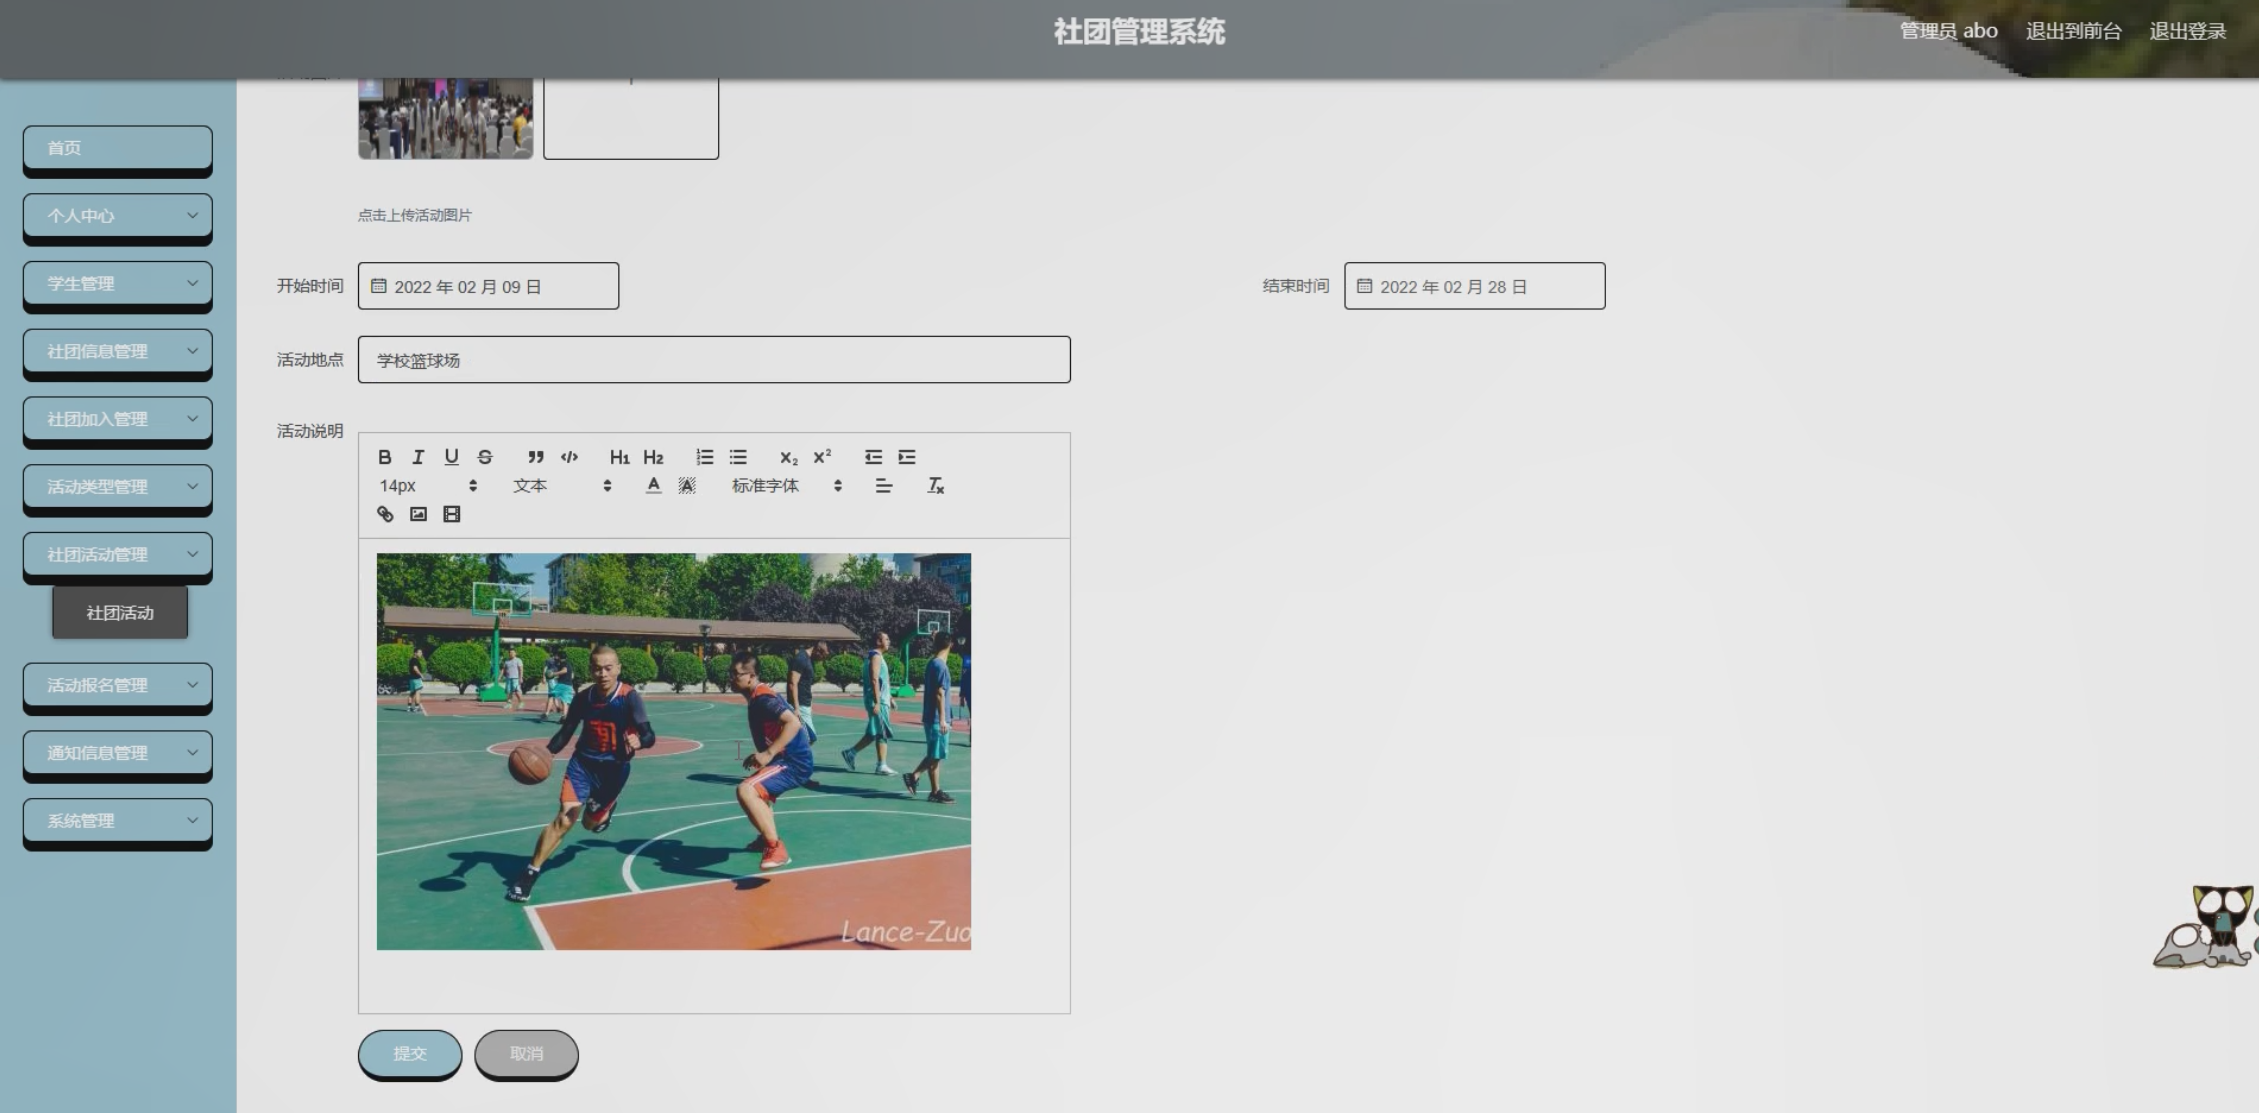Insert a blockquote in the editor

[536, 457]
